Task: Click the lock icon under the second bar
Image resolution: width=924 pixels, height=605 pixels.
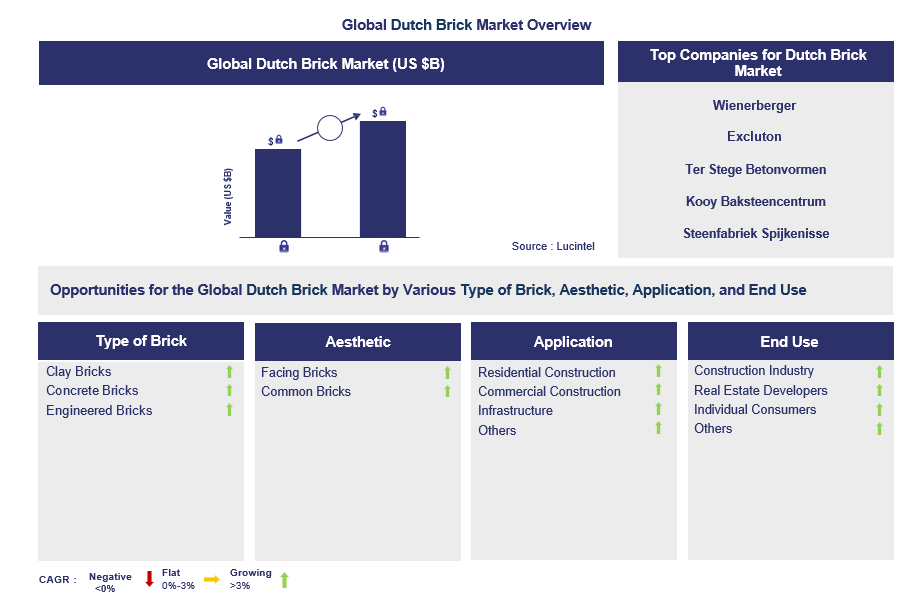Action: pyautogui.click(x=384, y=246)
